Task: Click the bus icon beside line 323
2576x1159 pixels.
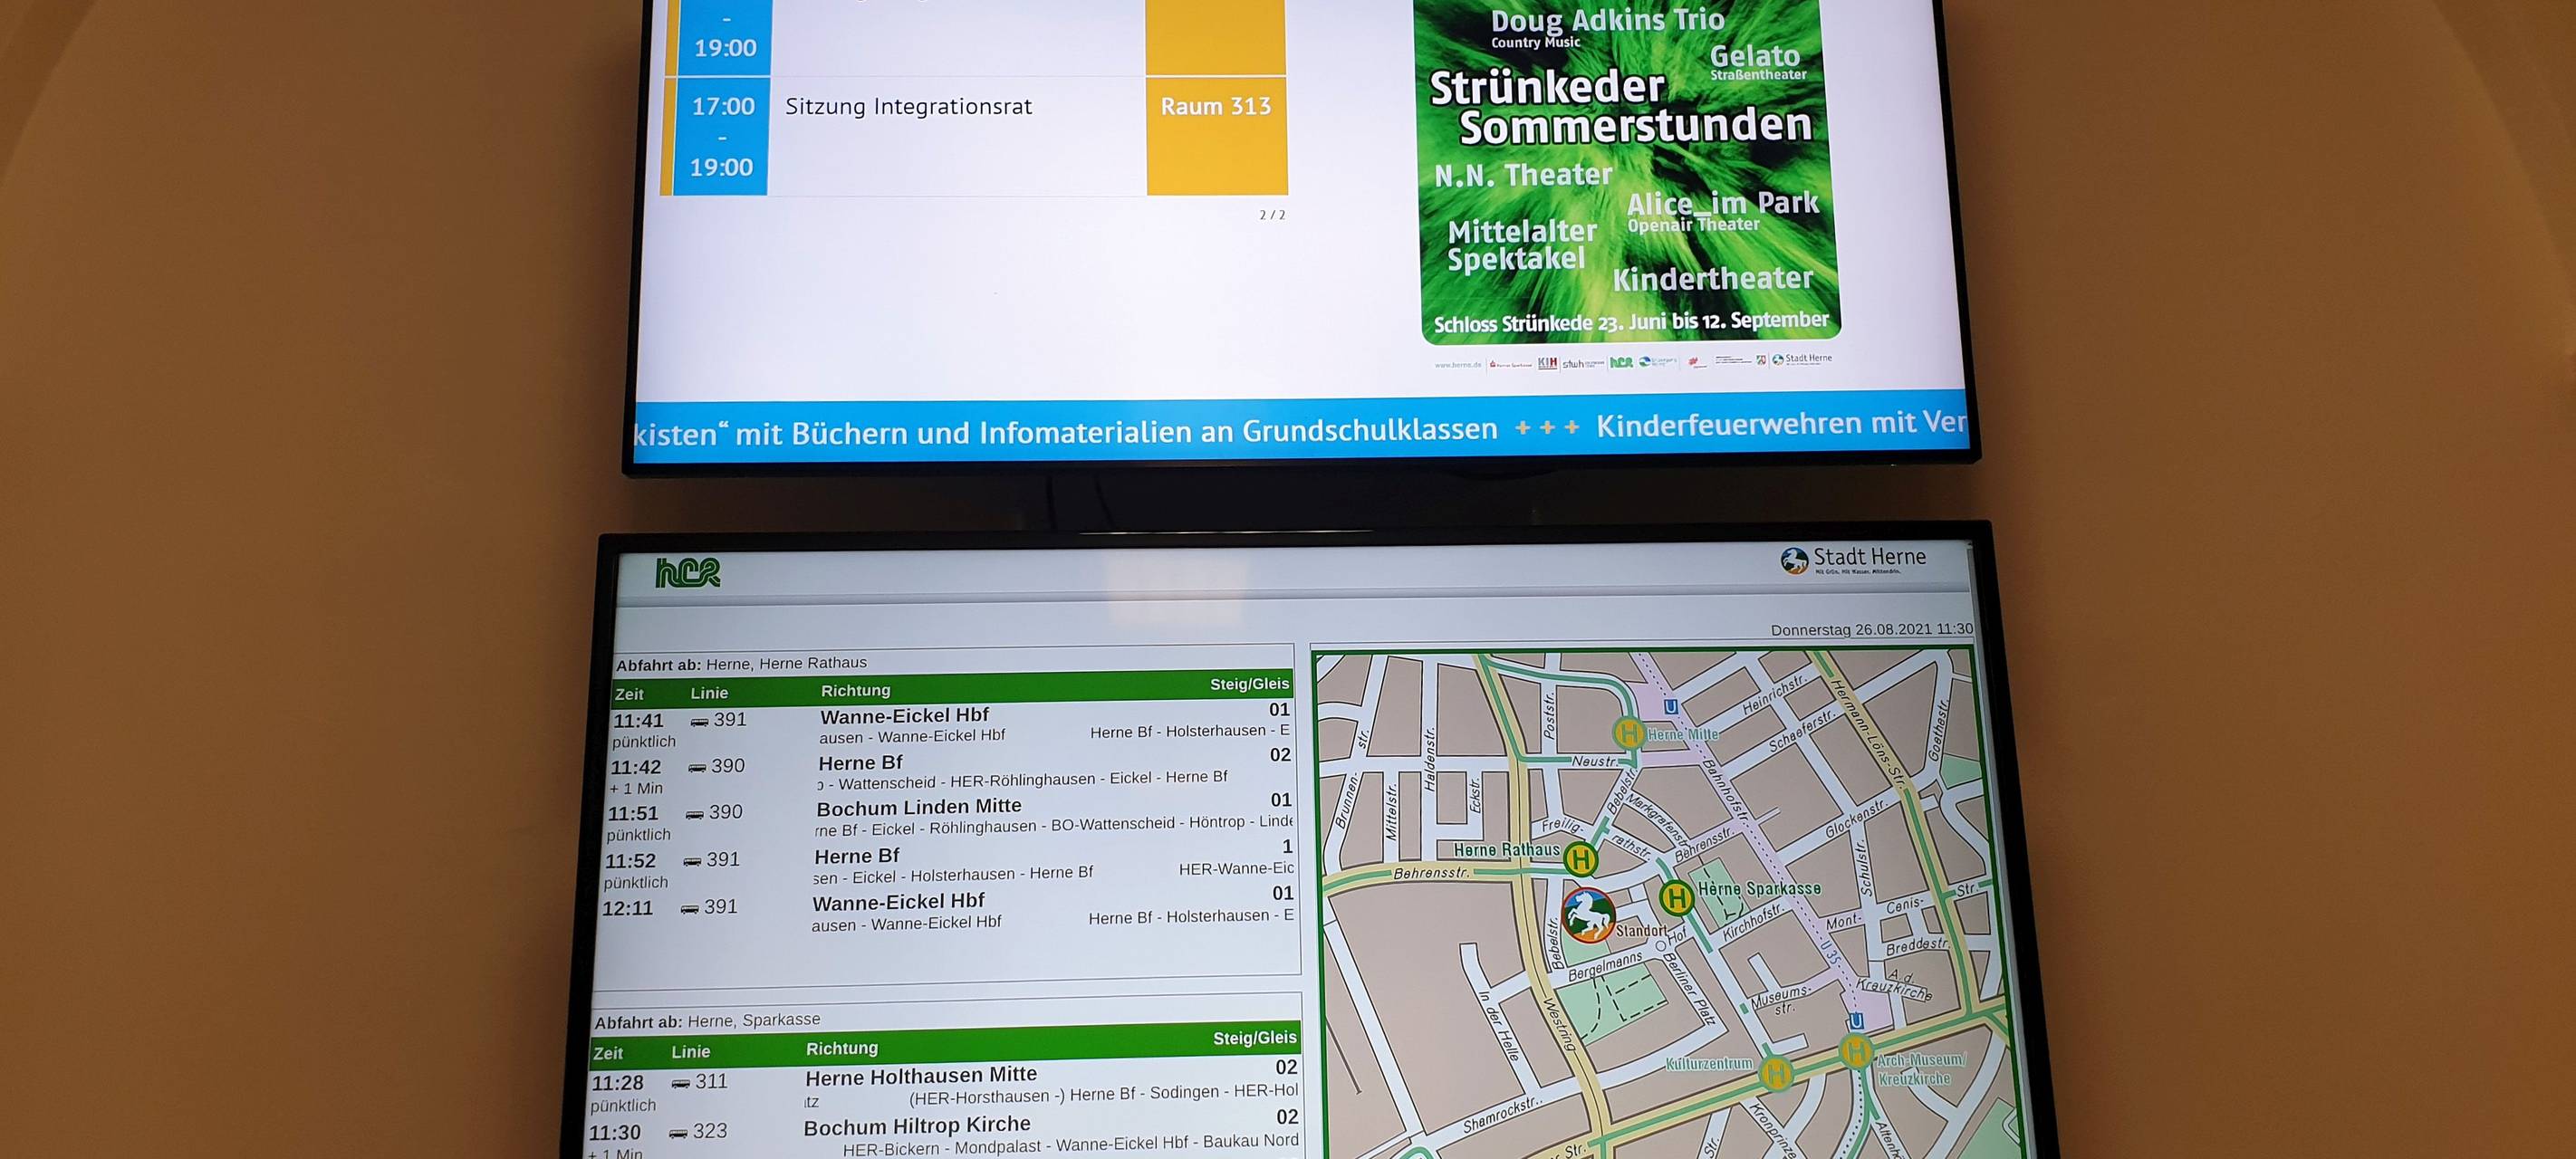Action: click(681, 1133)
